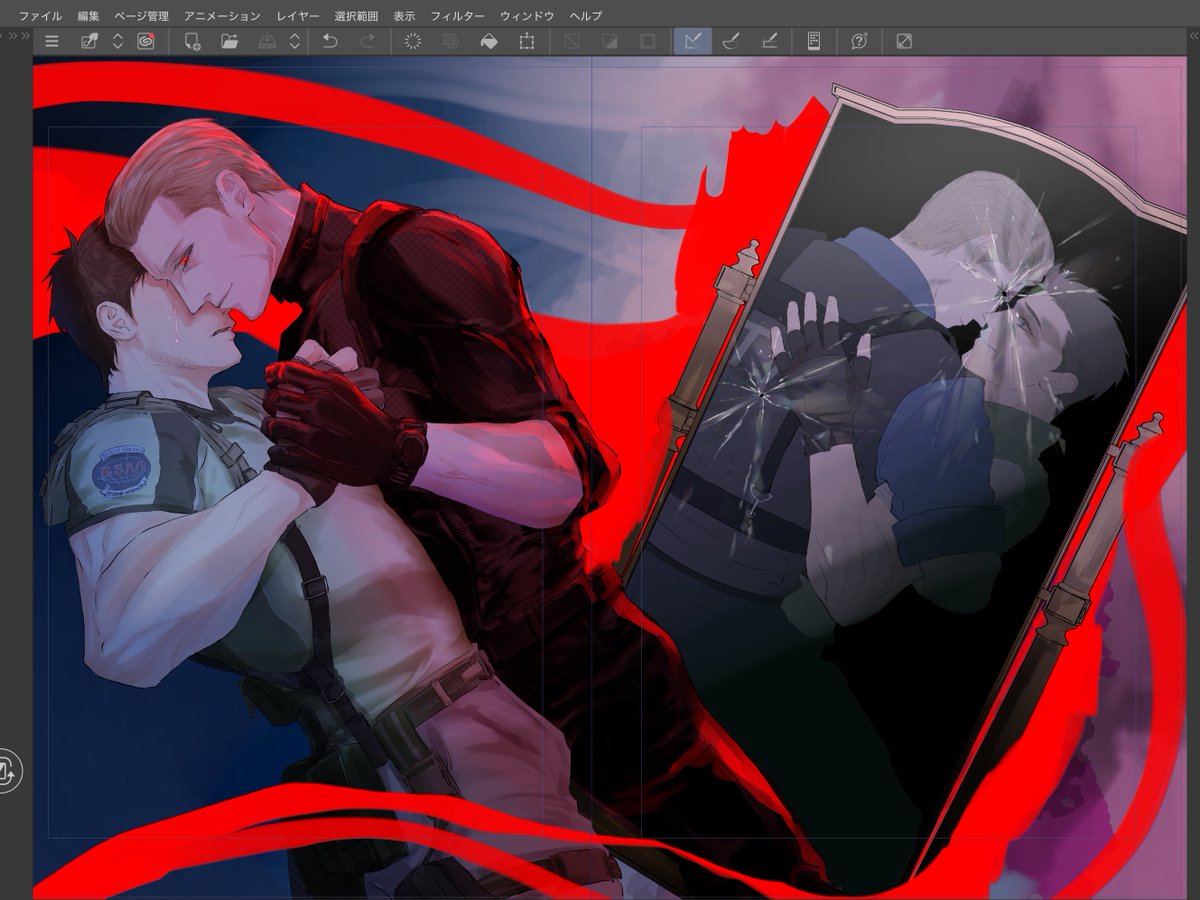Image resolution: width=1200 pixels, height=900 pixels.
Task: Undo the last action
Action: (330, 41)
